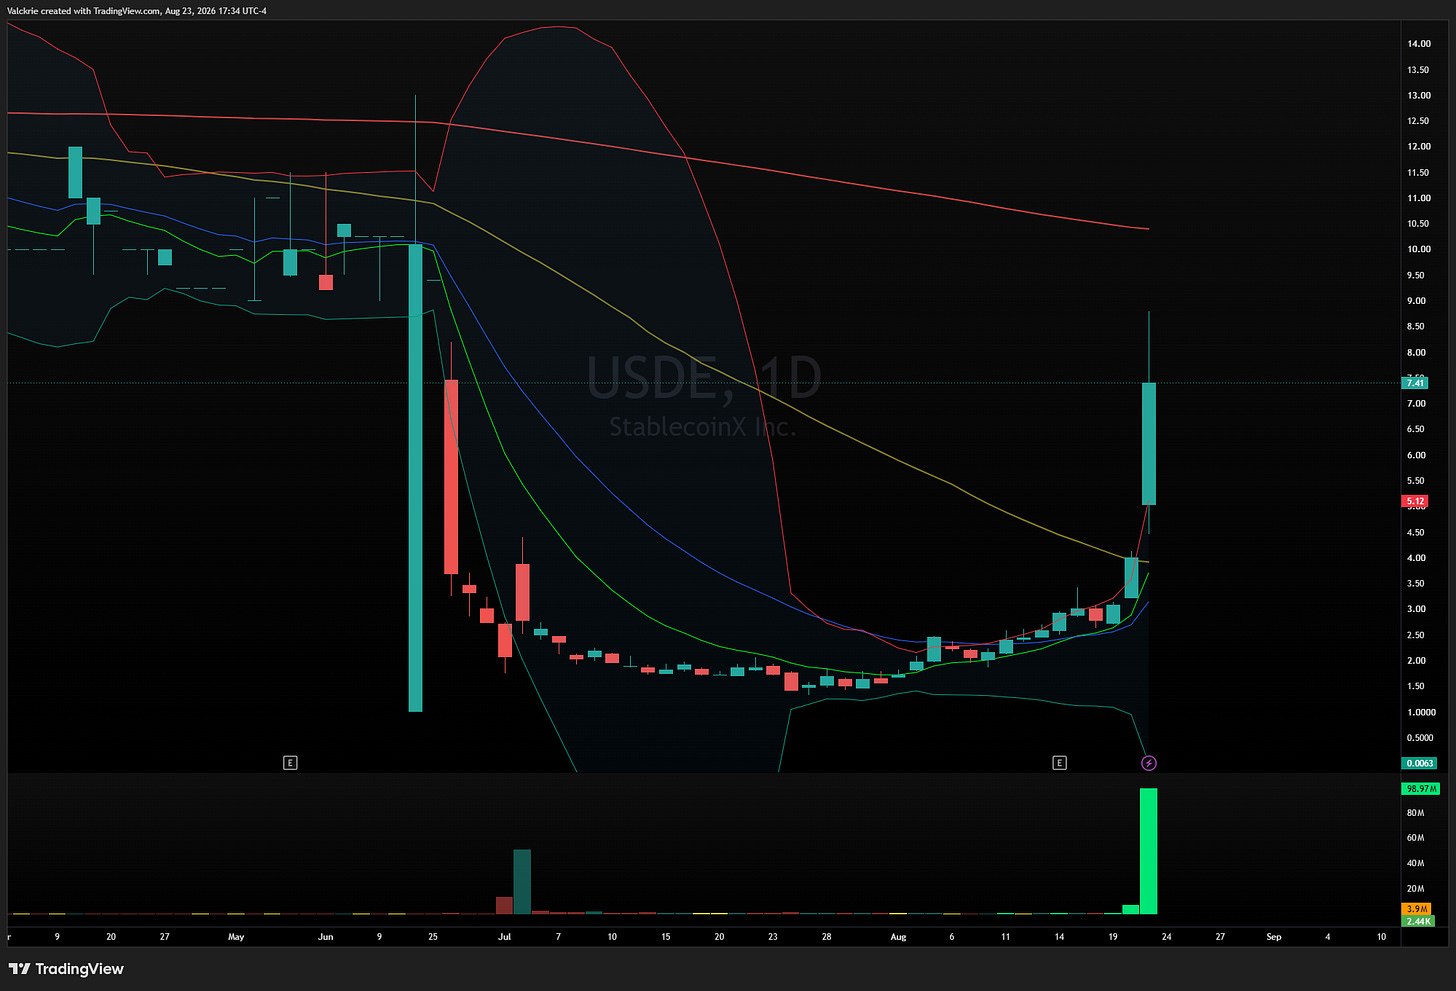Select the green 2.44K volume label
This screenshot has width=1456, height=991.
pos(1419,921)
